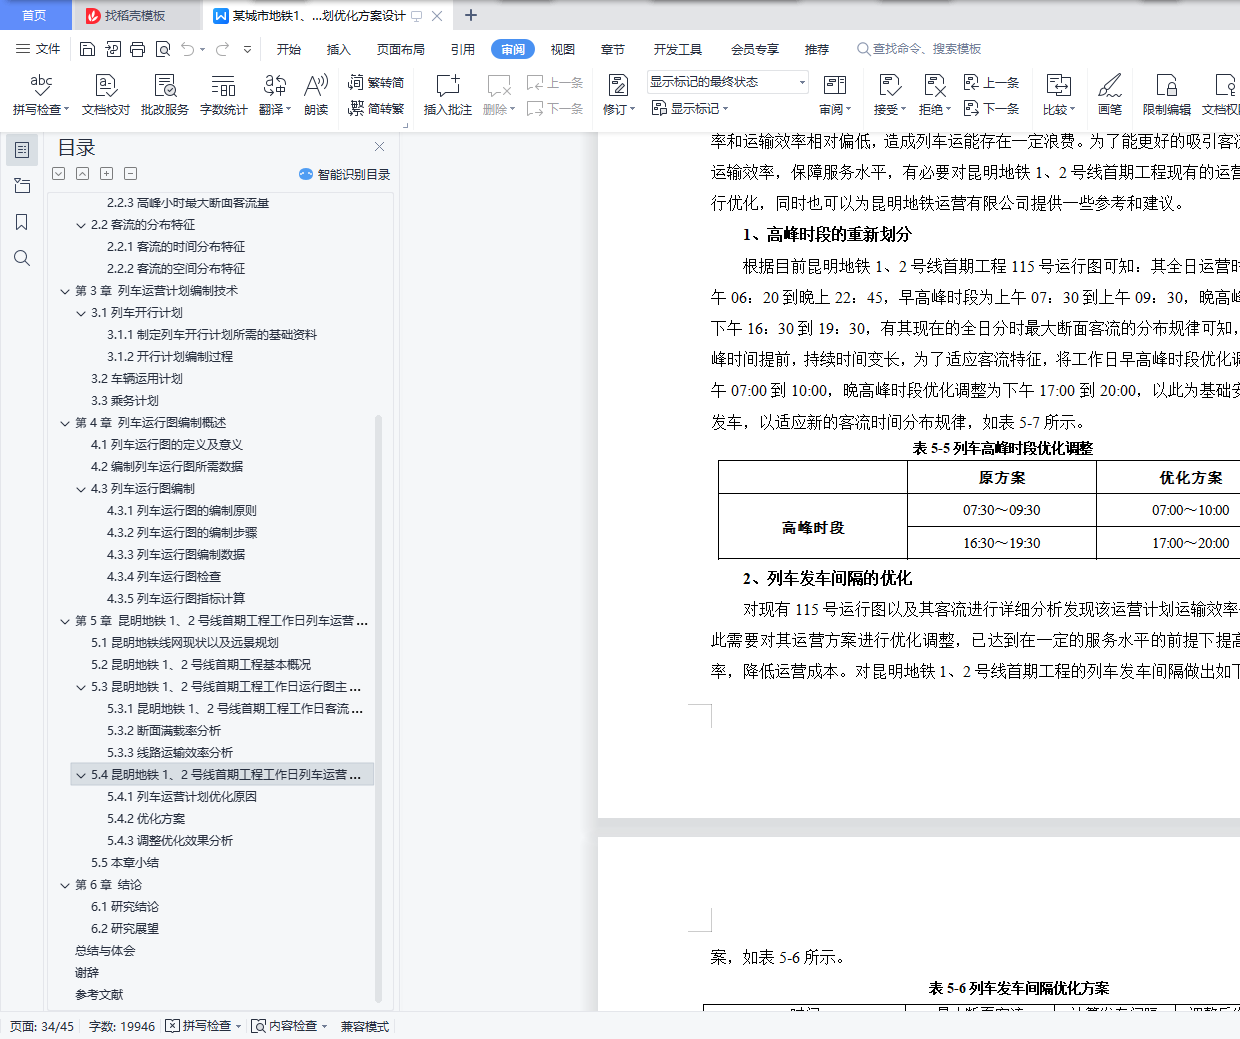Go to 下一条 next change beside 拒绝
Viewport: 1240px width, 1039px height.
pyautogui.click(x=991, y=108)
